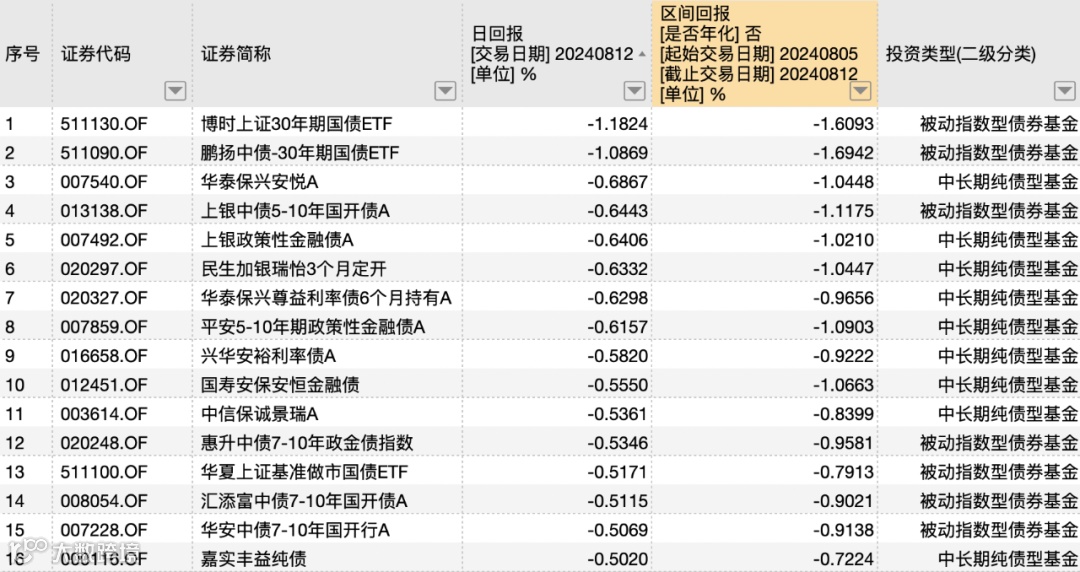Viewport: 1080px width, 572px height.
Task: Select fund name 上银中债5-10年国开债A
Action: click(x=295, y=211)
